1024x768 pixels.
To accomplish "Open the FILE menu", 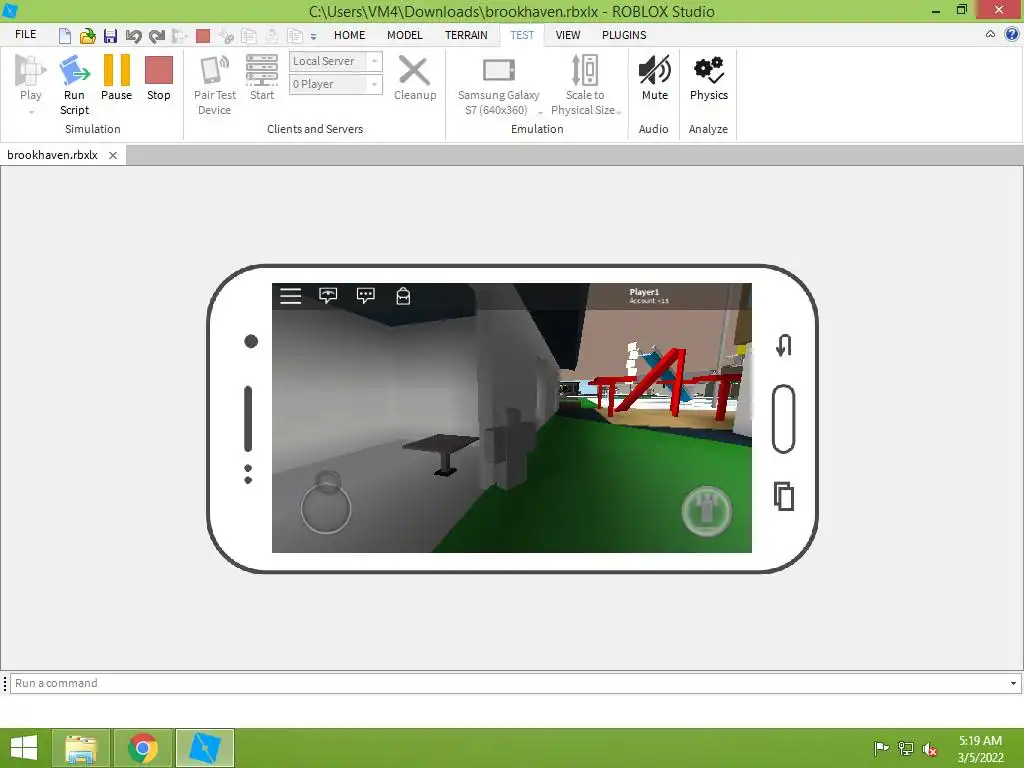I will click(x=25, y=35).
